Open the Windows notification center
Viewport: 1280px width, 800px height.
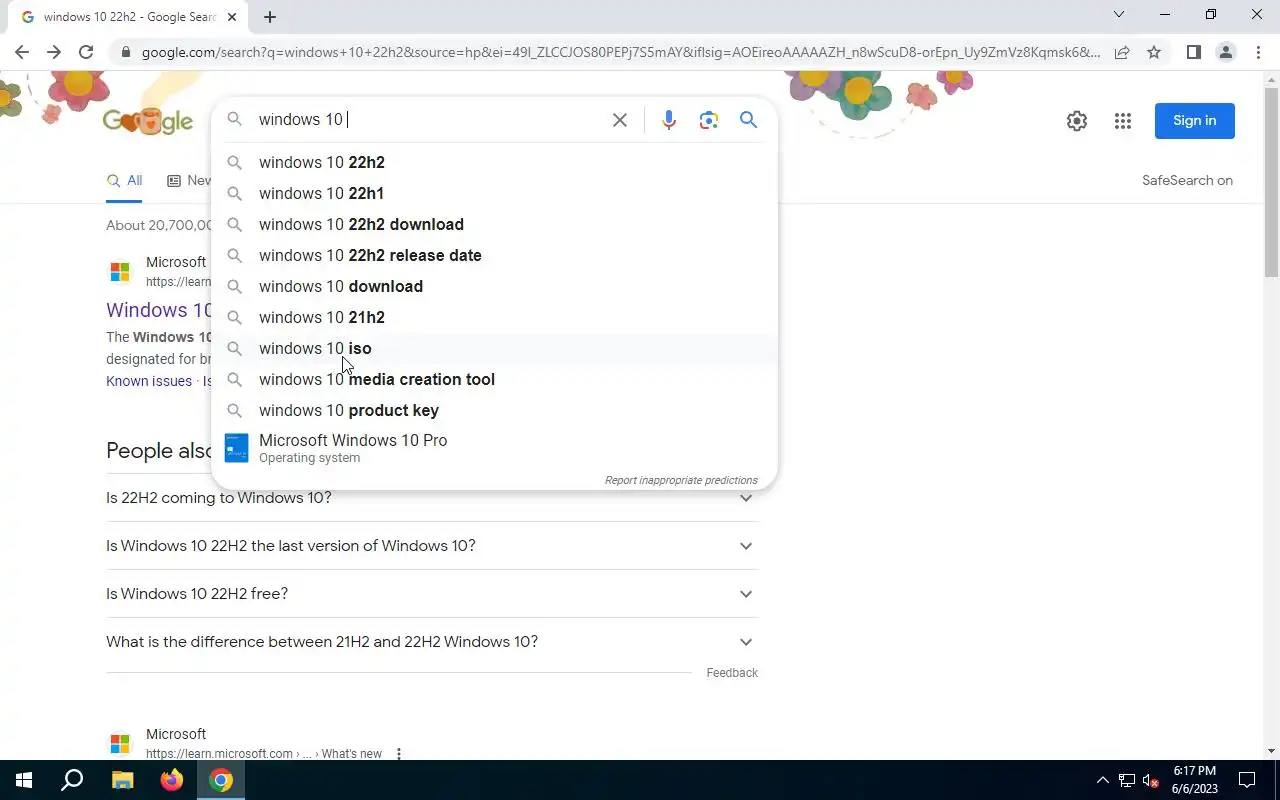pyautogui.click(x=1247, y=780)
